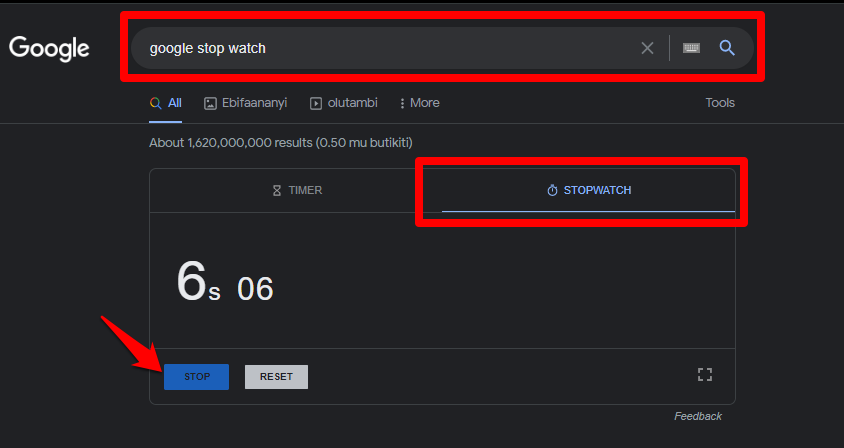
Task: Stop the running stopwatch
Action: (x=196, y=377)
